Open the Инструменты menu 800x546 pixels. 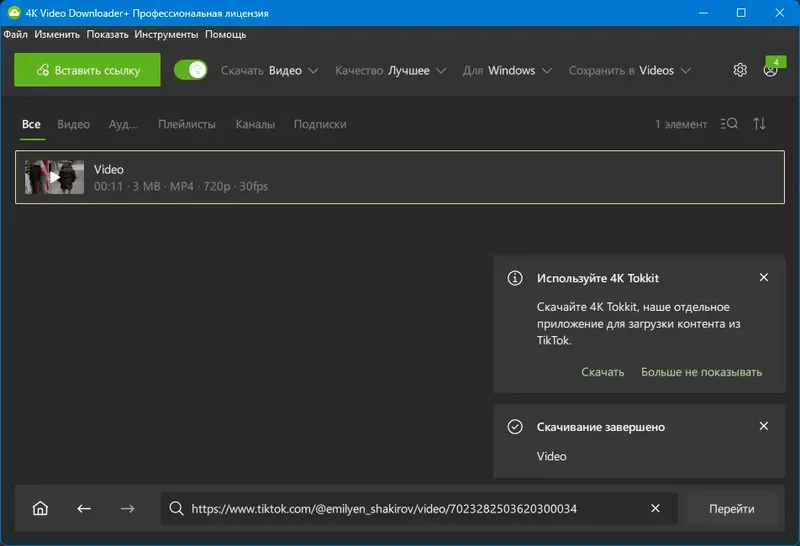(x=166, y=34)
